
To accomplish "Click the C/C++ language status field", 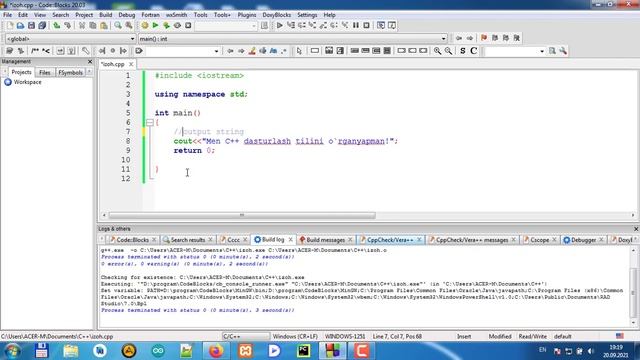I will pyautogui.click(x=246, y=336).
